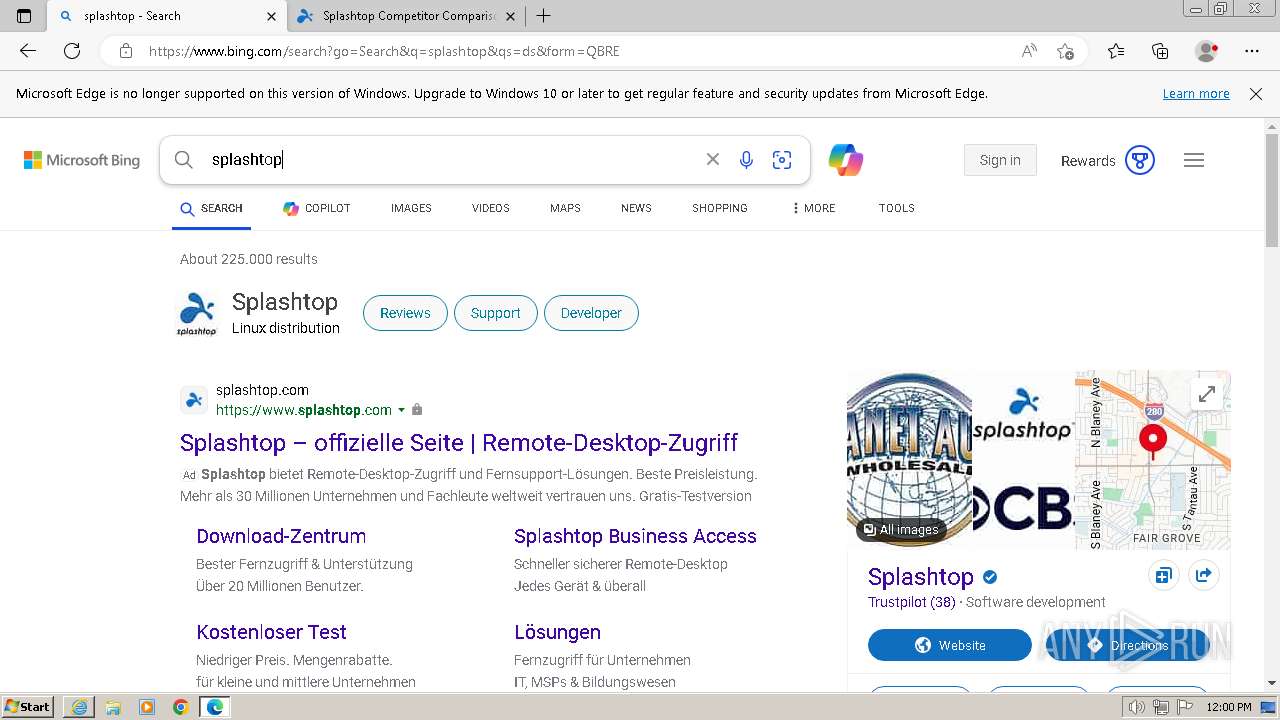Open the Download-Zentrum link

point(281,536)
